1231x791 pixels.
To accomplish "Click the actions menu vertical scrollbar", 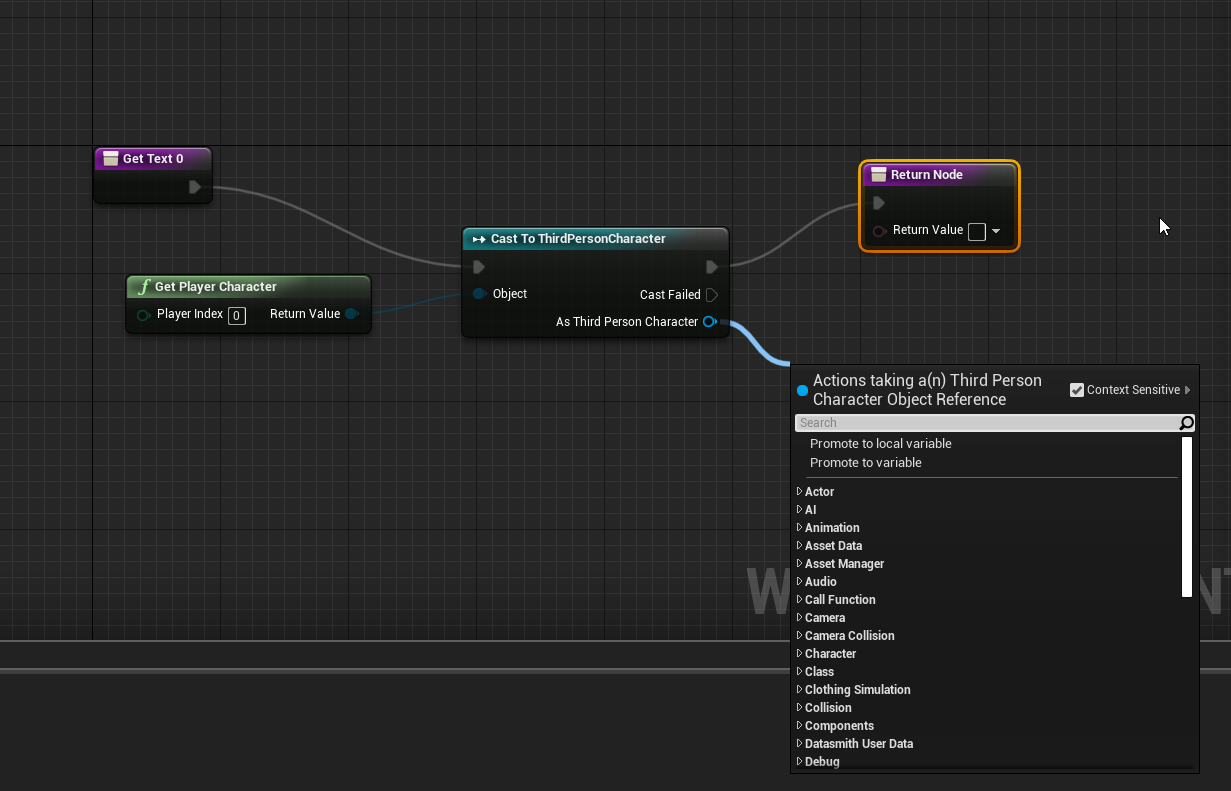I will click(1187, 517).
